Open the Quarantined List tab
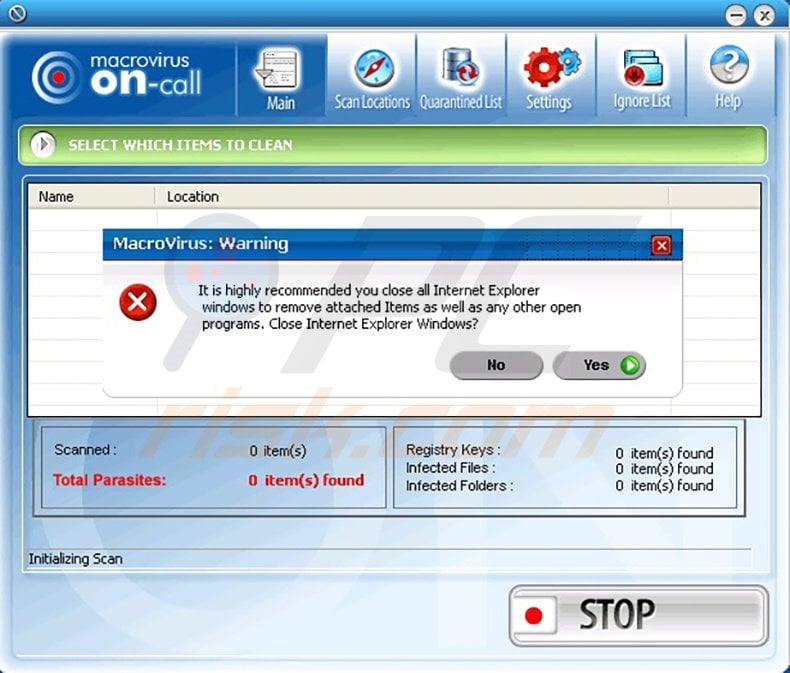 (461, 77)
